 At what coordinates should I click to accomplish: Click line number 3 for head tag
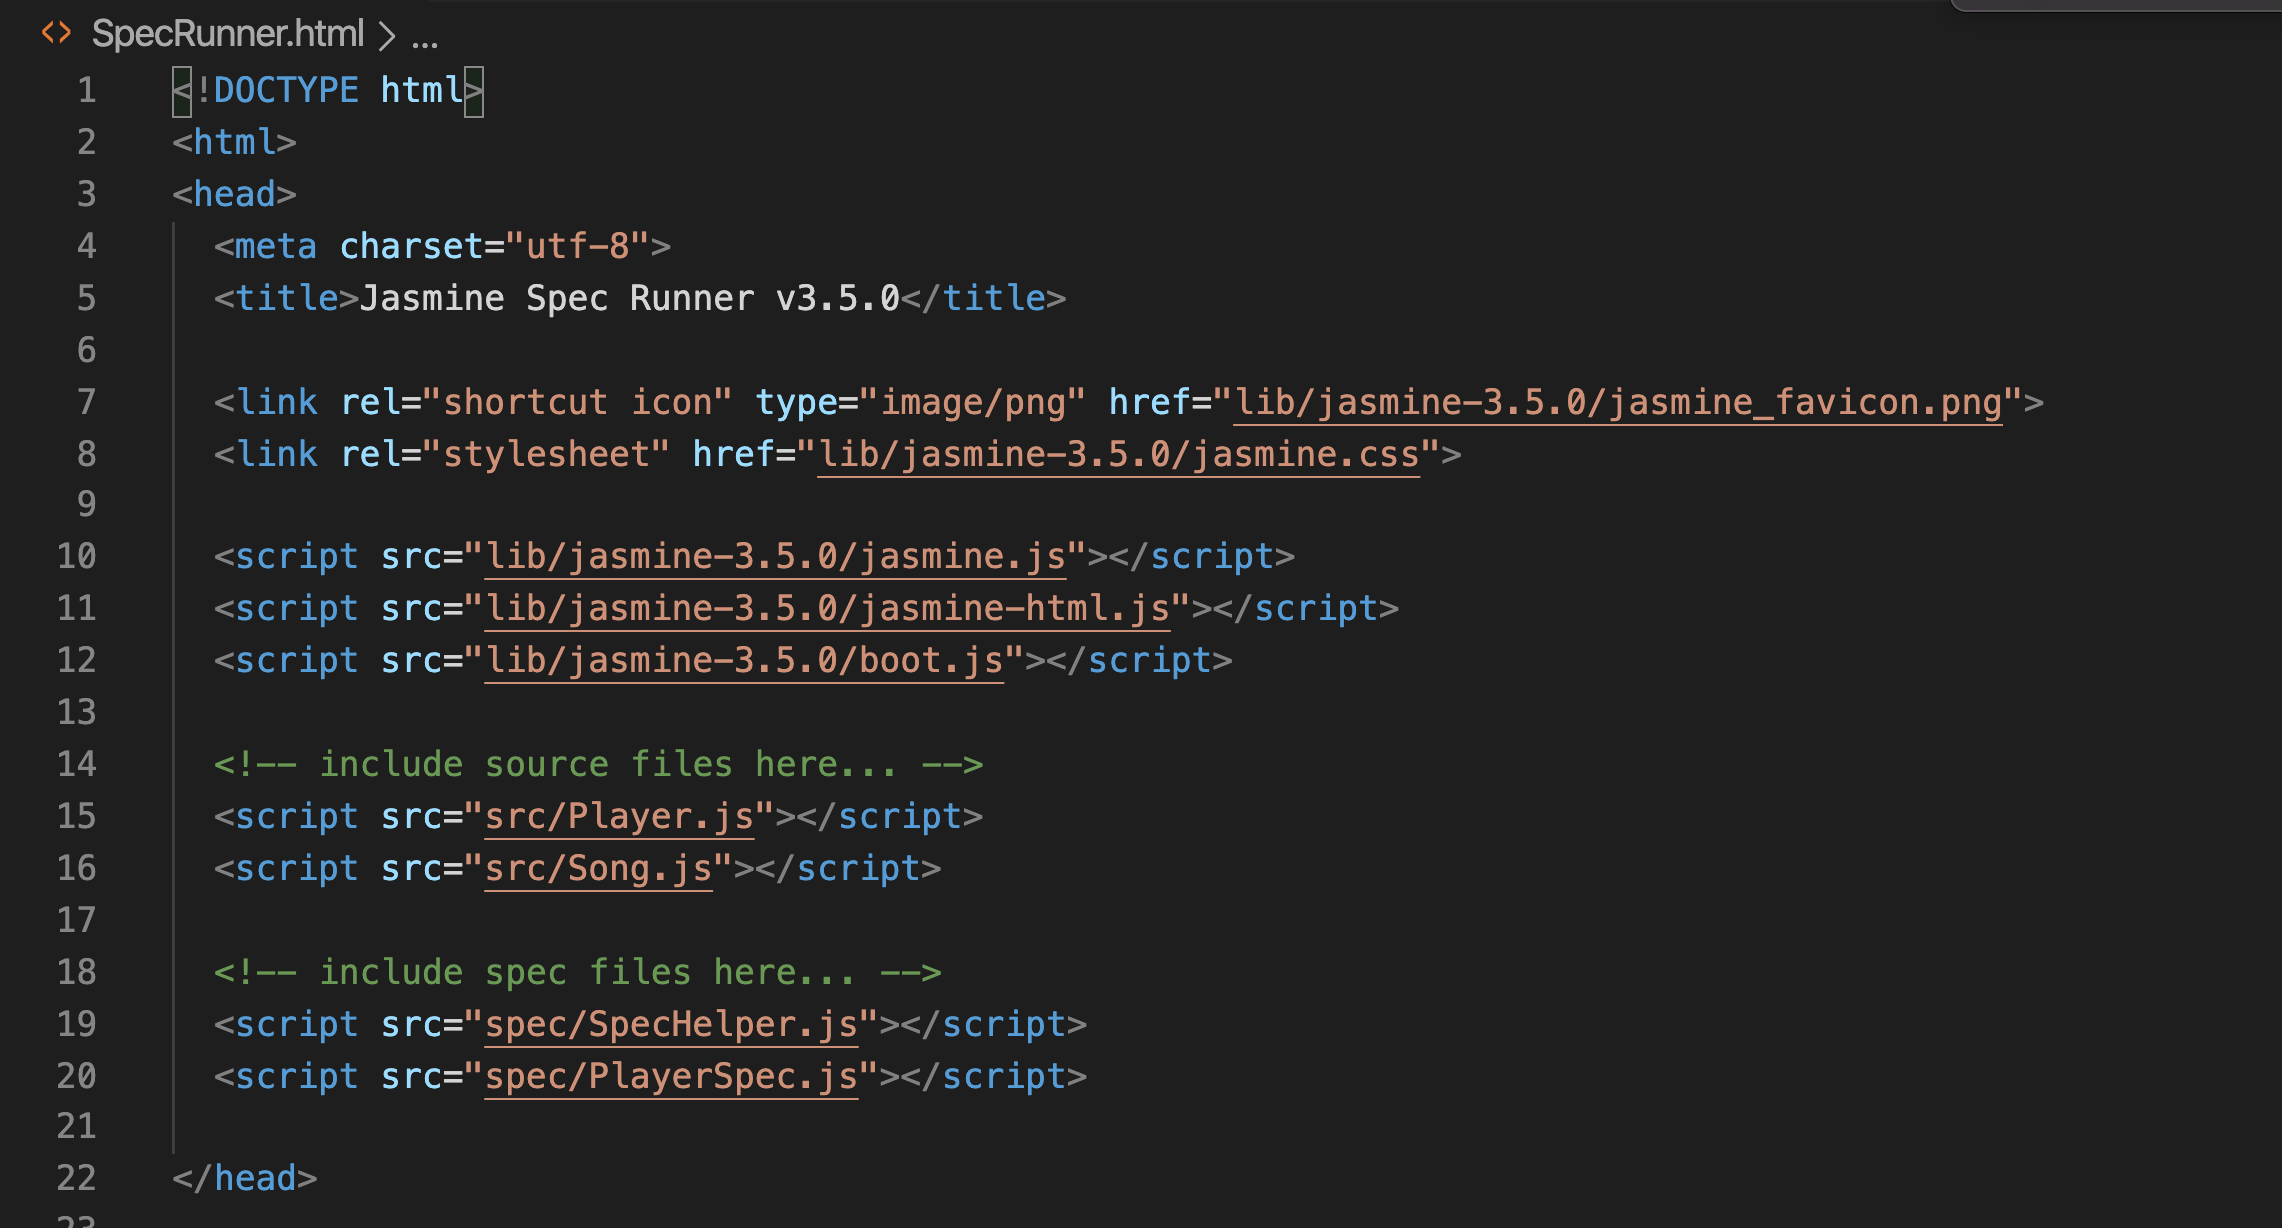pos(86,194)
